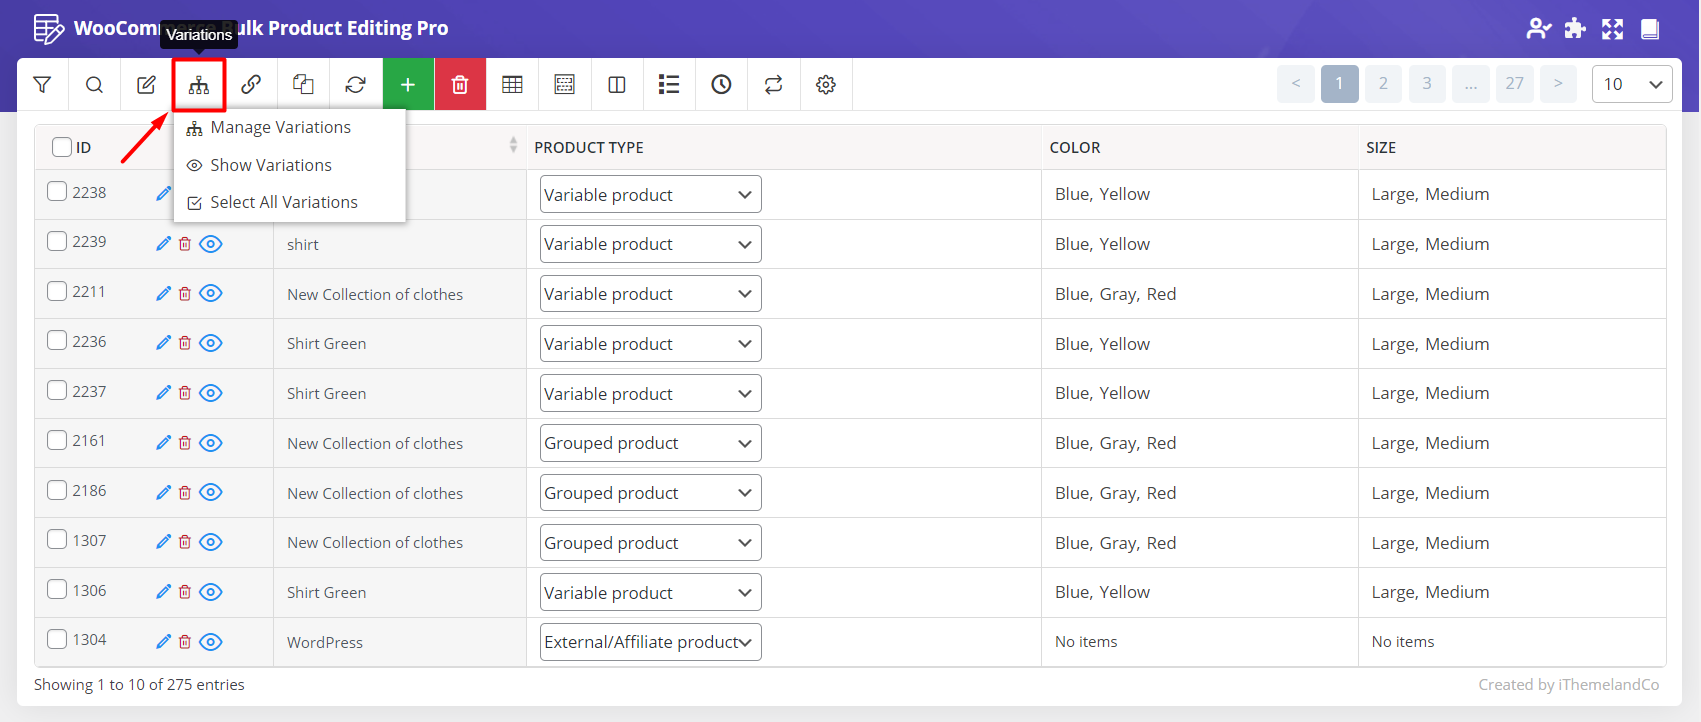
Task: Go to page 27 in pagination
Action: click(x=1514, y=84)
